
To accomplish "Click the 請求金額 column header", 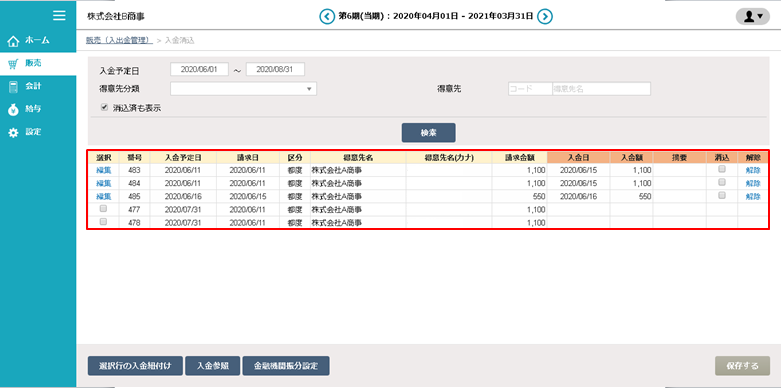I will 520,157.
